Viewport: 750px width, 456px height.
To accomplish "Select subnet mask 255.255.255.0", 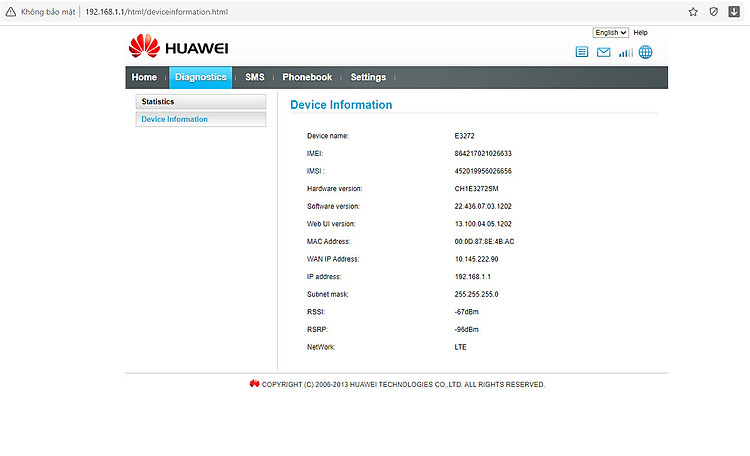I will tap(476, 294).
